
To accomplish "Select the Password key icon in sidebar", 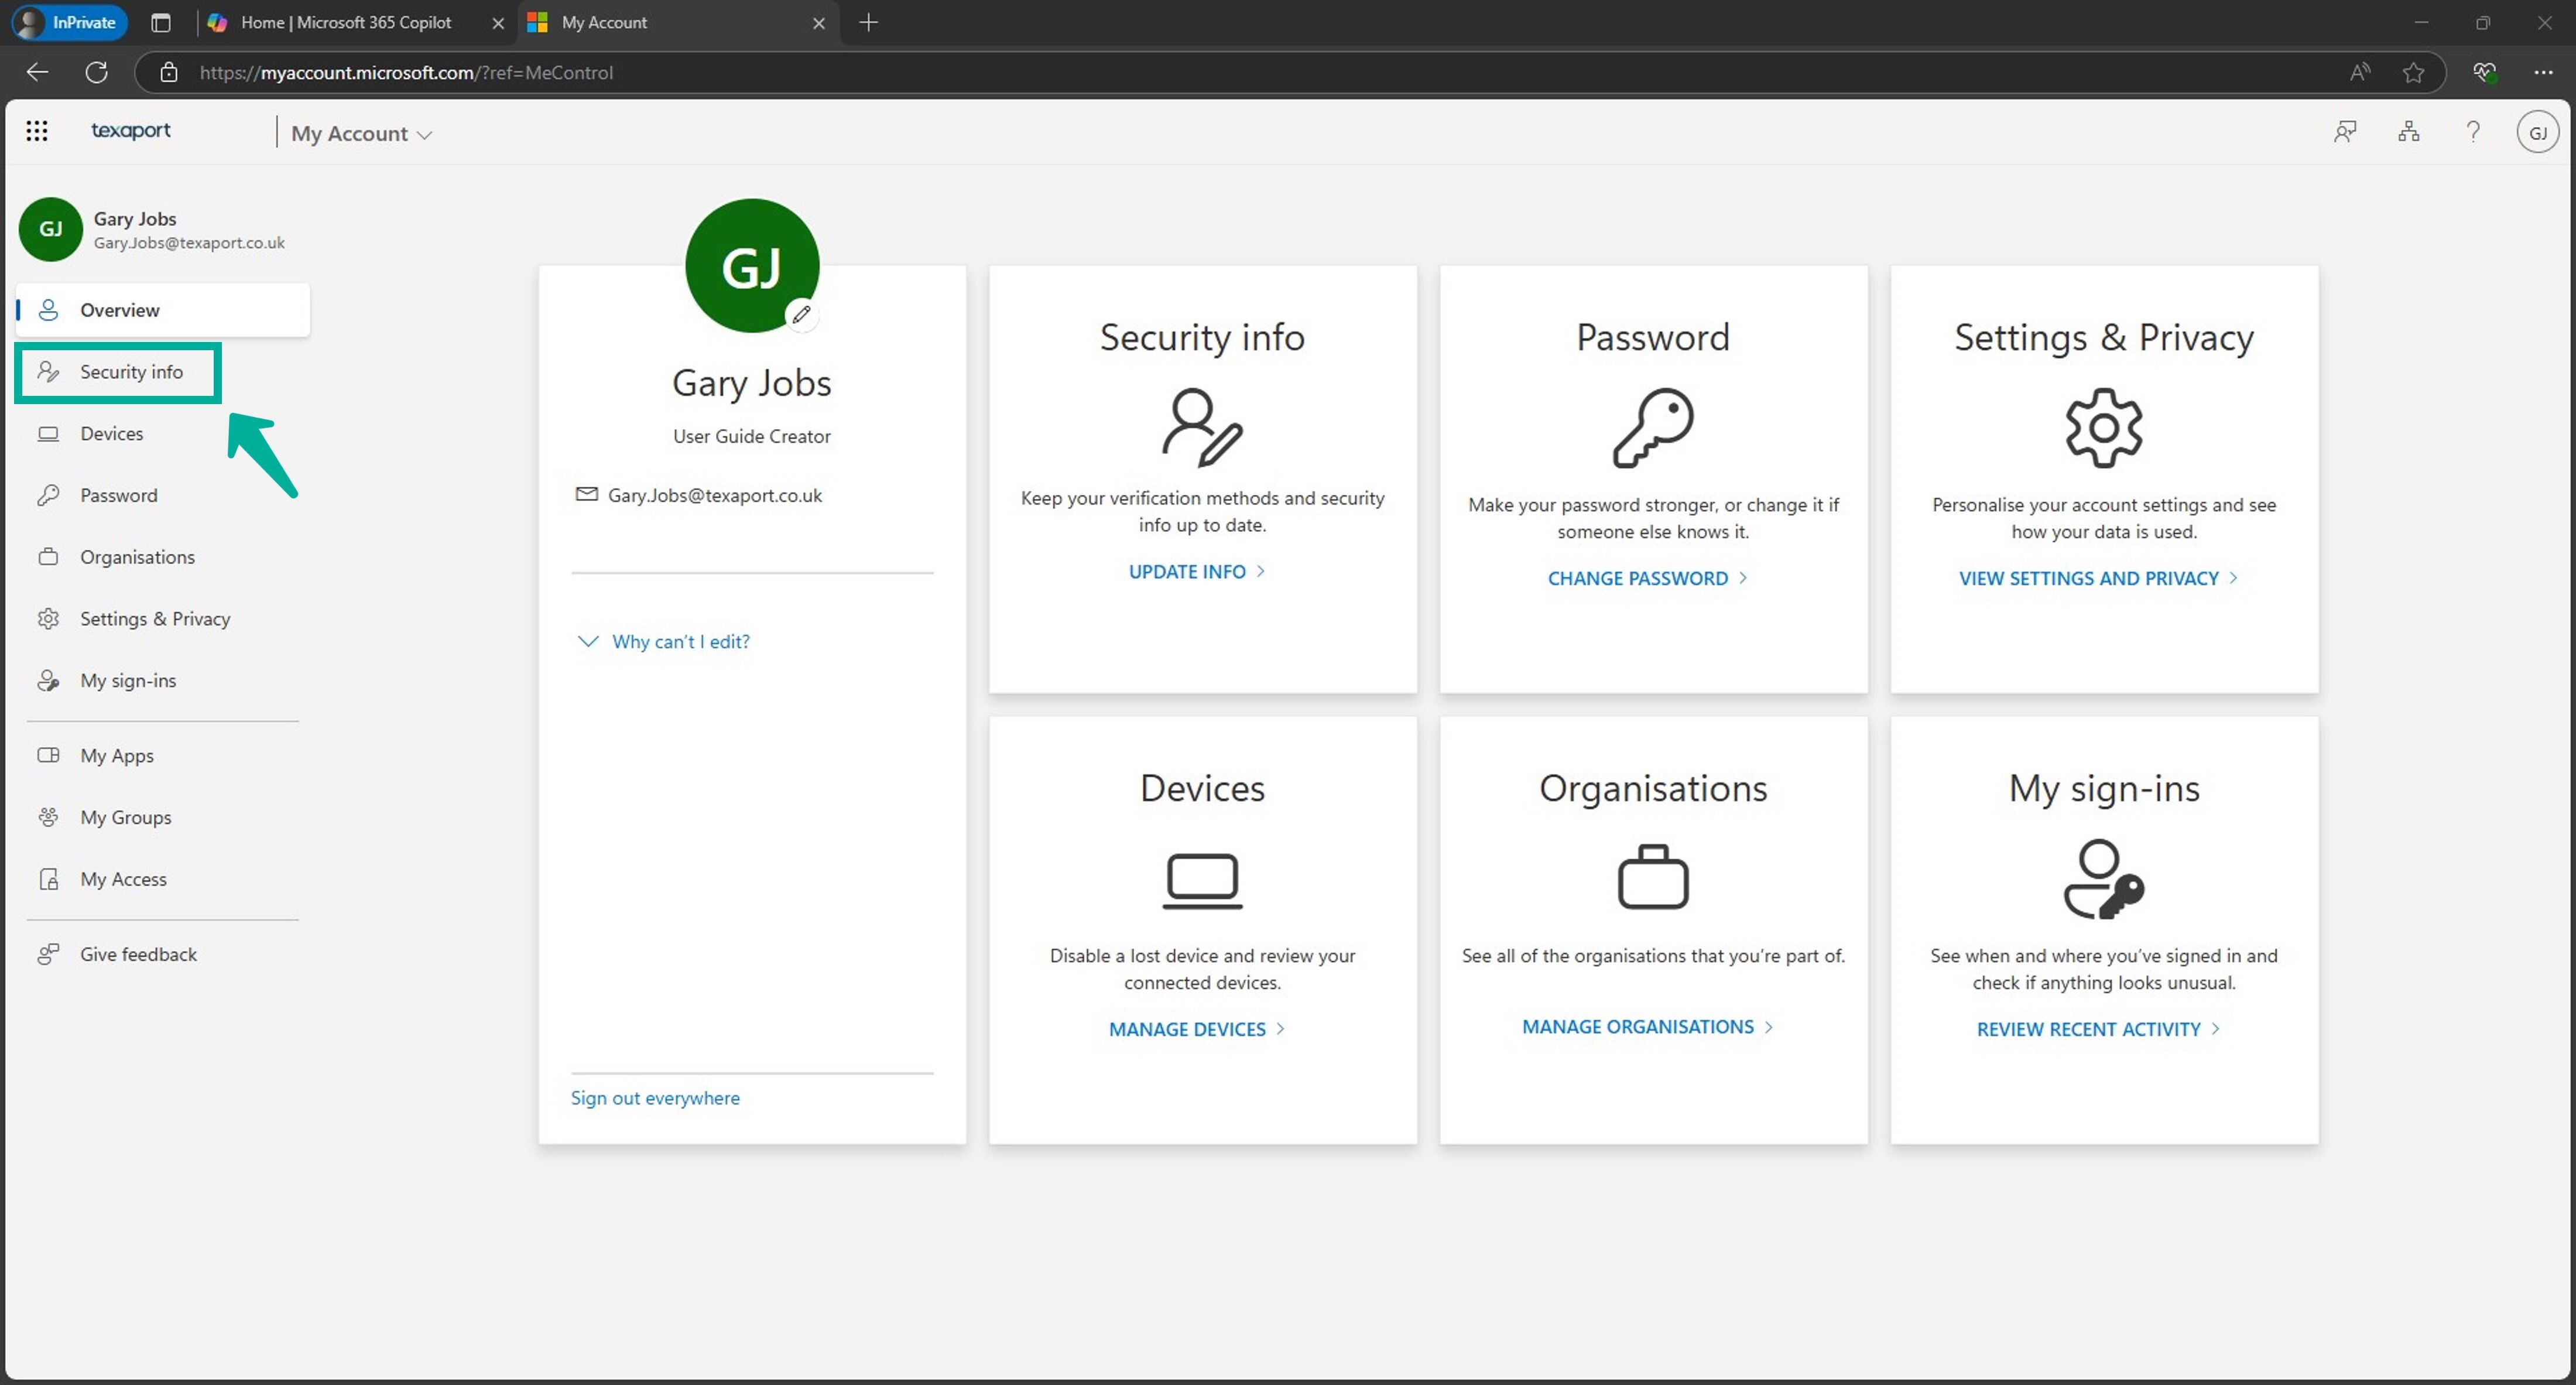I will click(49, 494).
